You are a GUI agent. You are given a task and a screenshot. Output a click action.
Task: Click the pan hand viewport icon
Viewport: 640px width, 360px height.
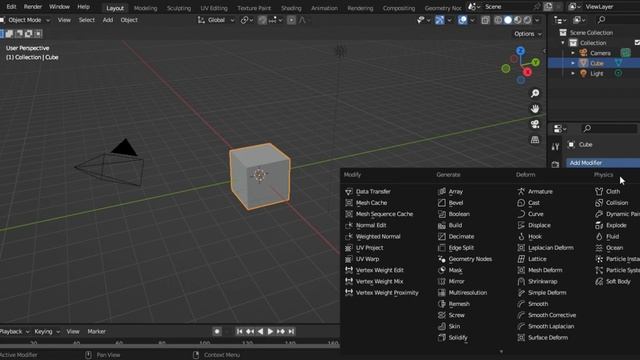click(x=535, y=109)
